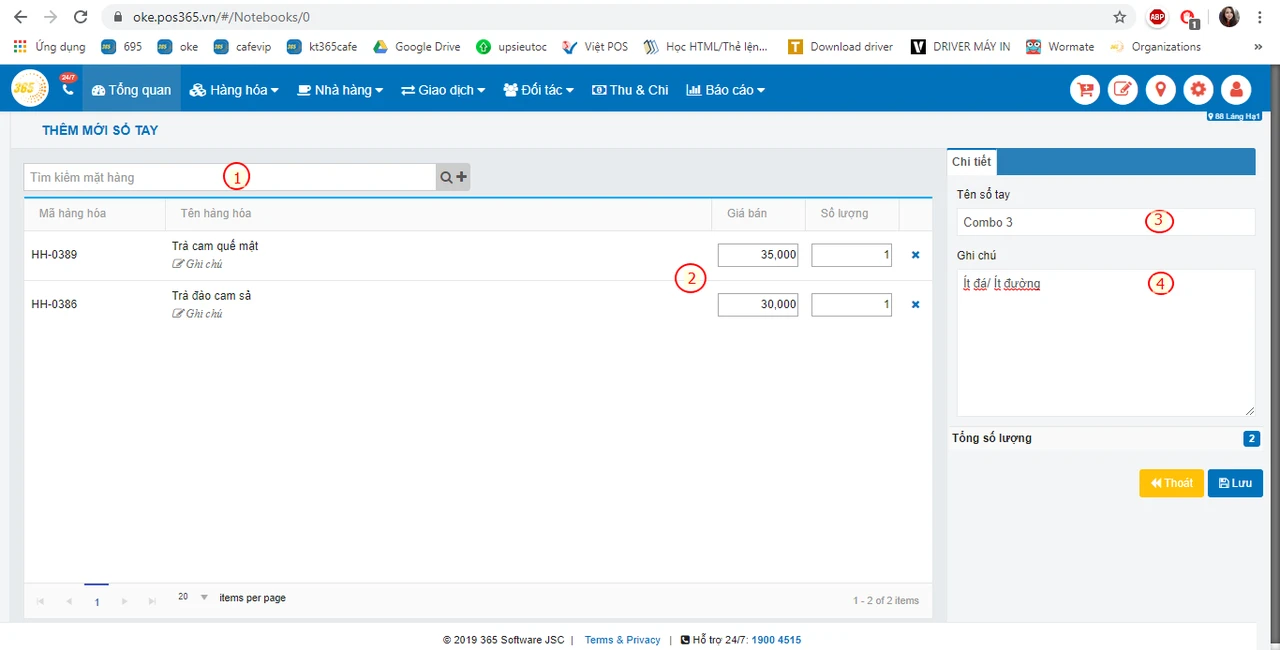The width and height of the screenshot is (1280, 650).
Task: Show more bookmarks chevron
Action: (1257, 46)
